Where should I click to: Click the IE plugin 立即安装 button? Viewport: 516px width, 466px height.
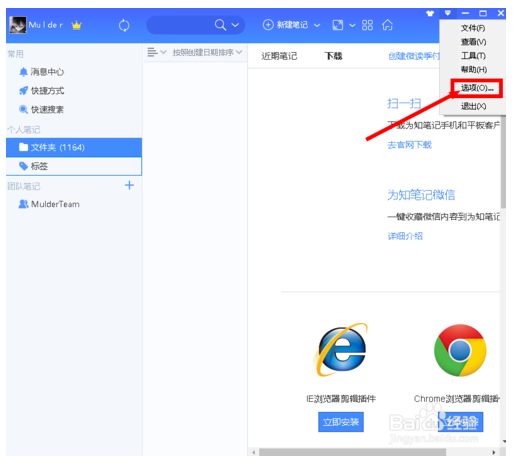pyautogui.click(x=341, y=422)
